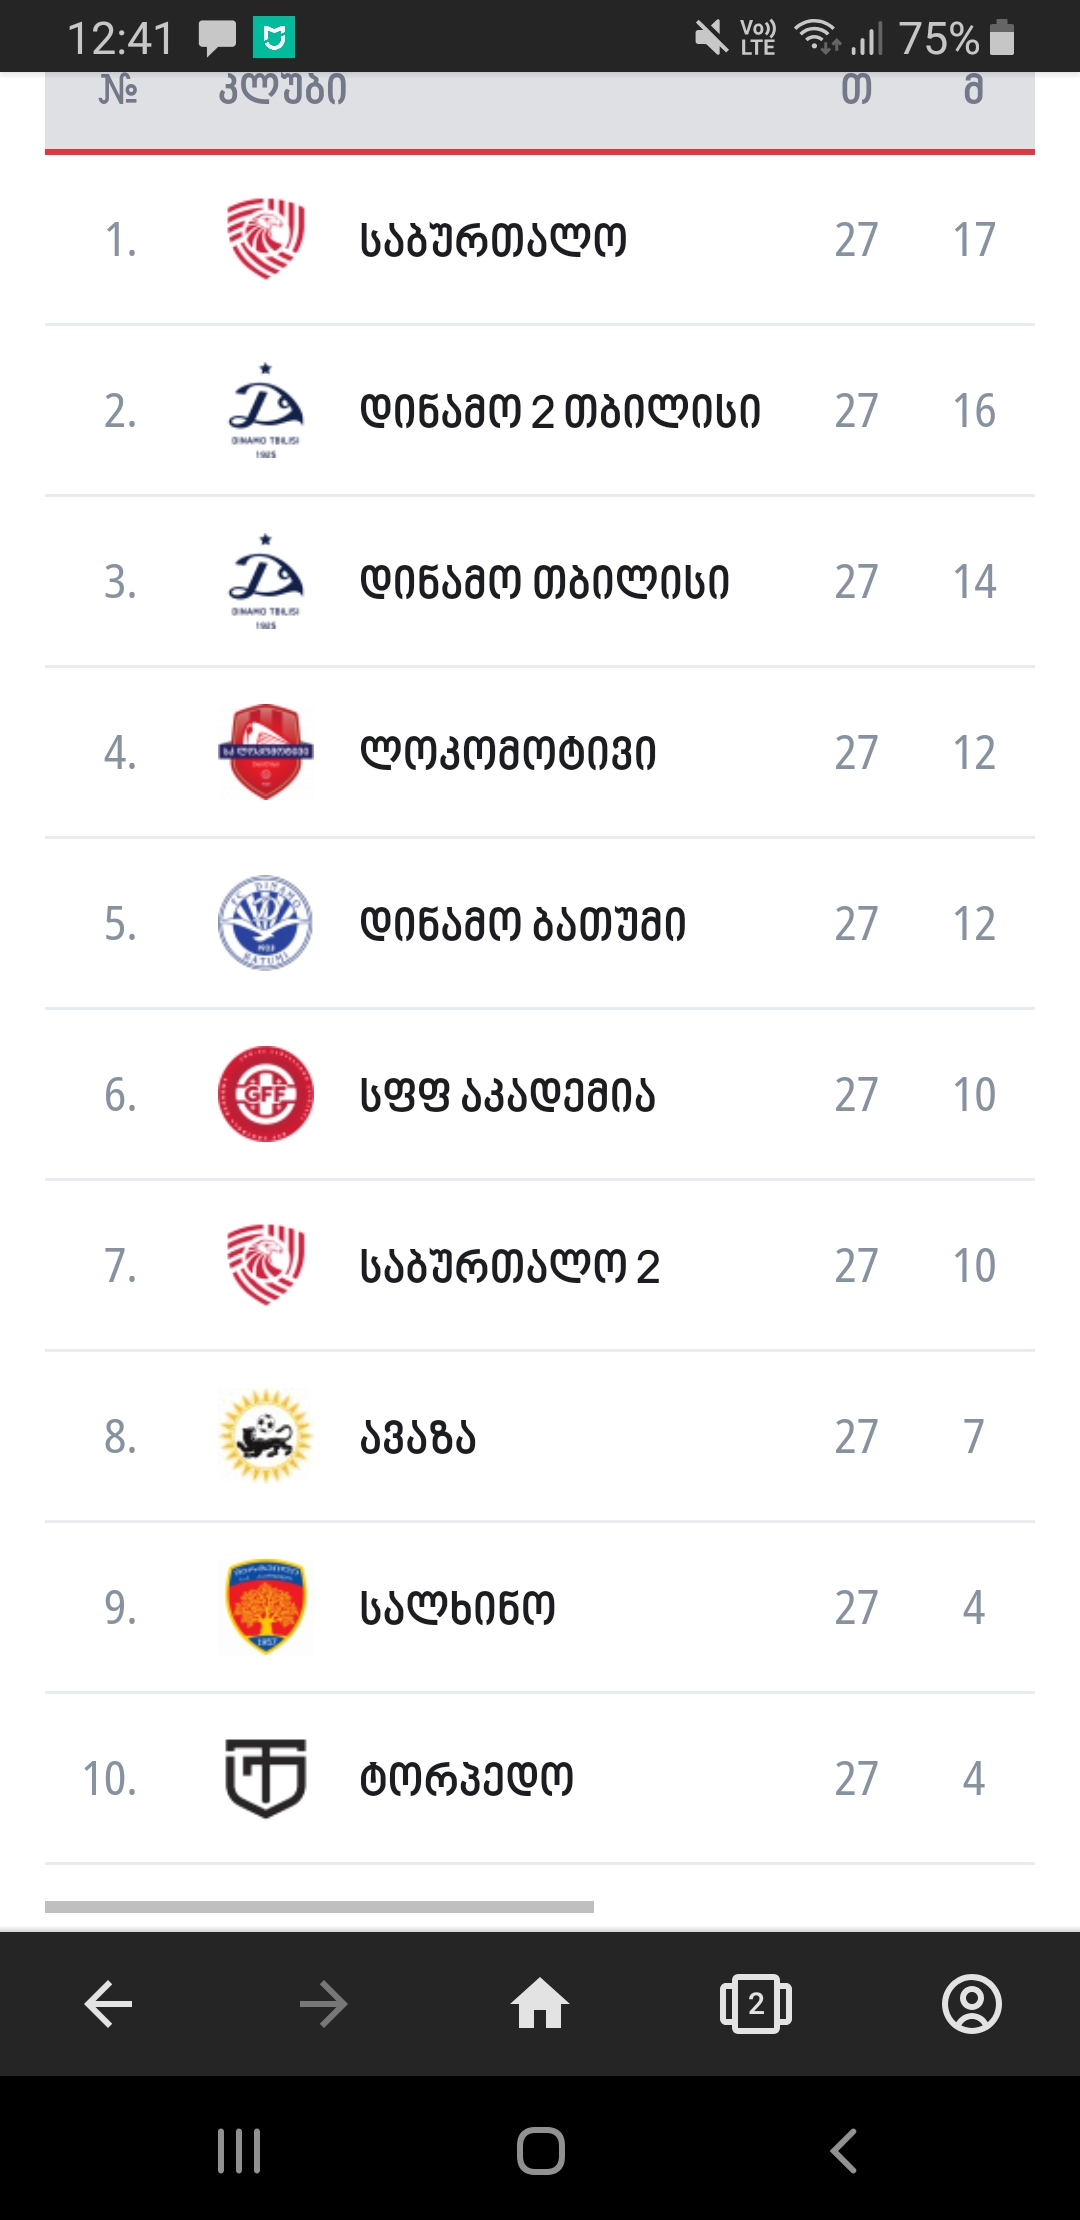
Task: Open the browser account profile icon
Action: [971, 2004]
